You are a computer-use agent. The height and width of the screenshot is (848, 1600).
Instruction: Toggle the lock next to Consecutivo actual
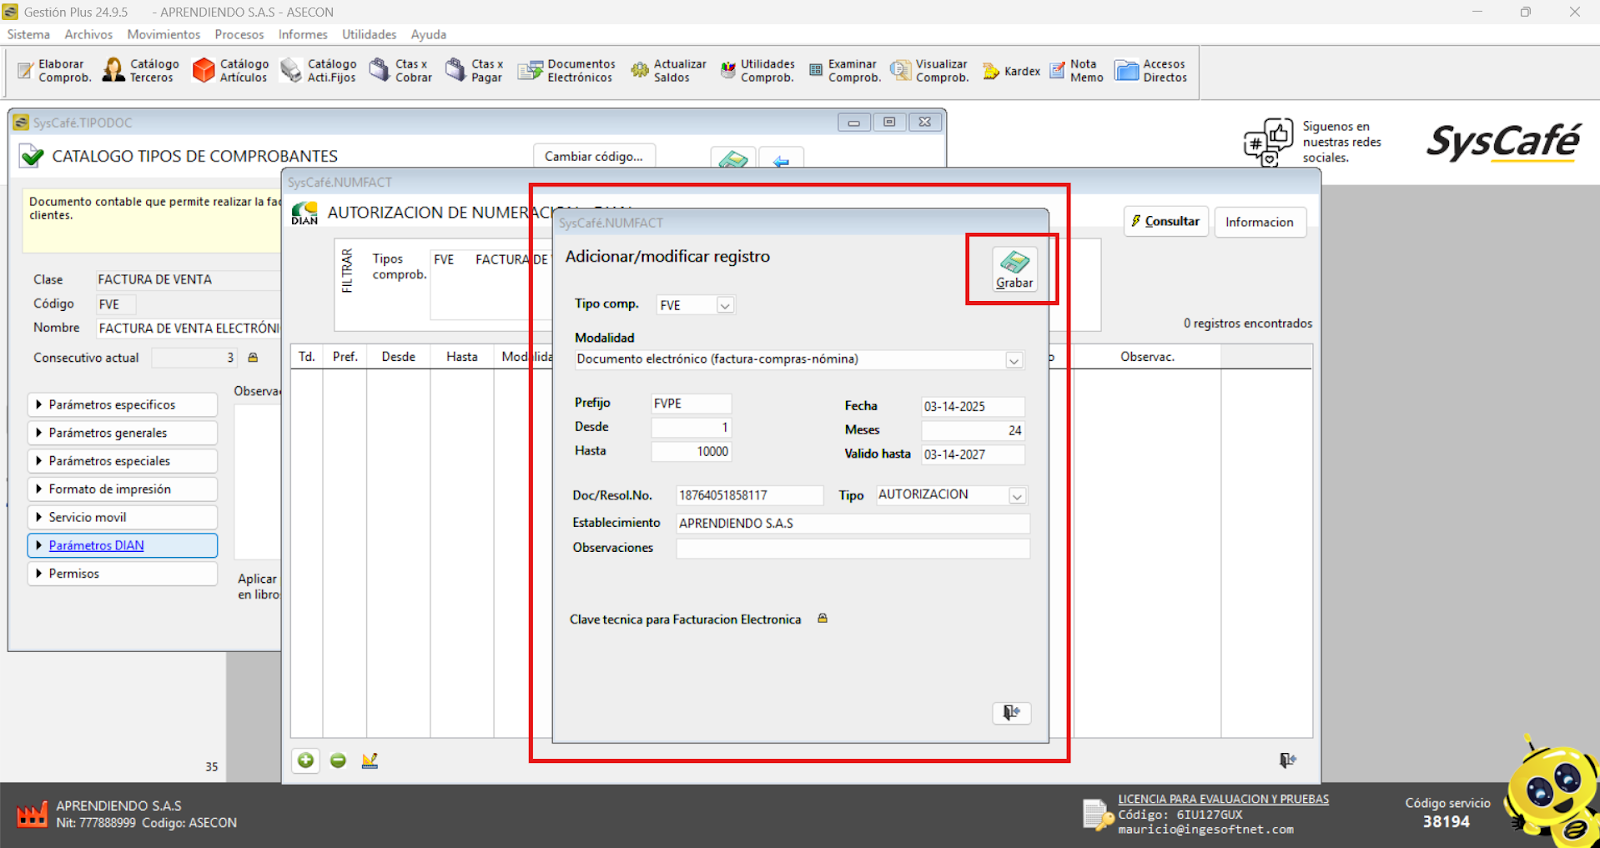click(253, 358)
